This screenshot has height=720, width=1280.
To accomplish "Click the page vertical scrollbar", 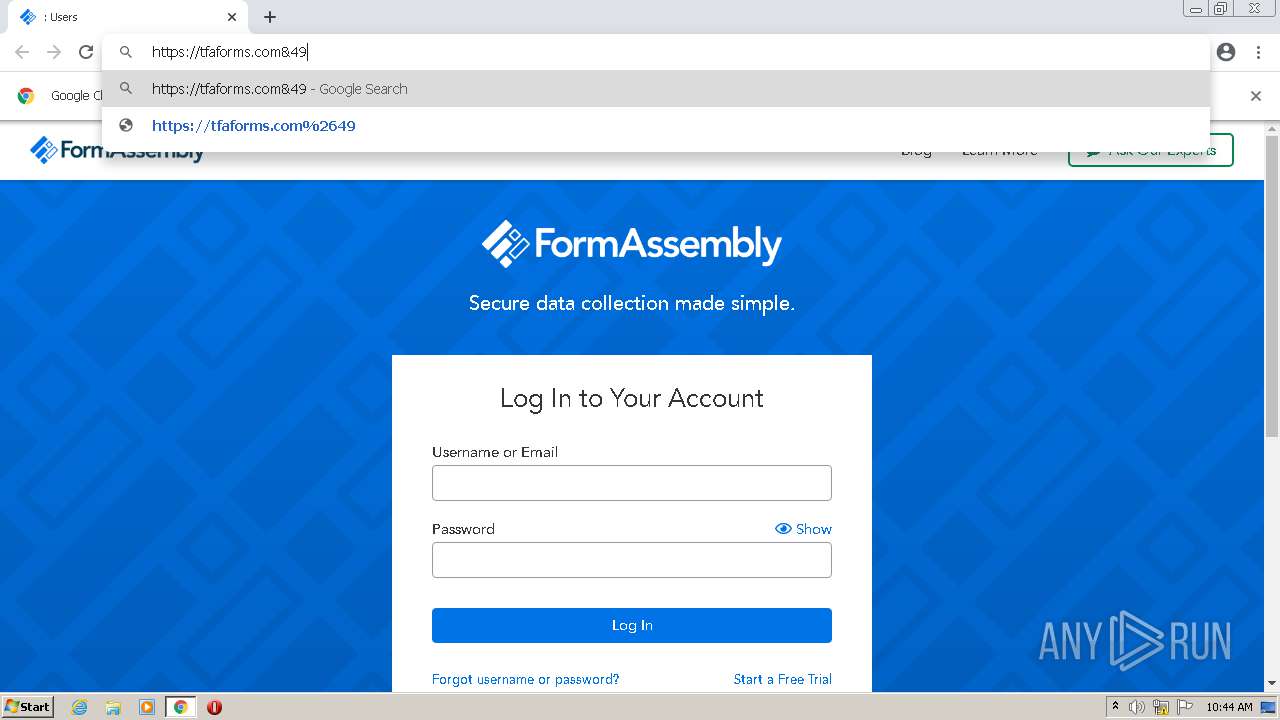I will pyautogui.click(x=1271, y=300).
